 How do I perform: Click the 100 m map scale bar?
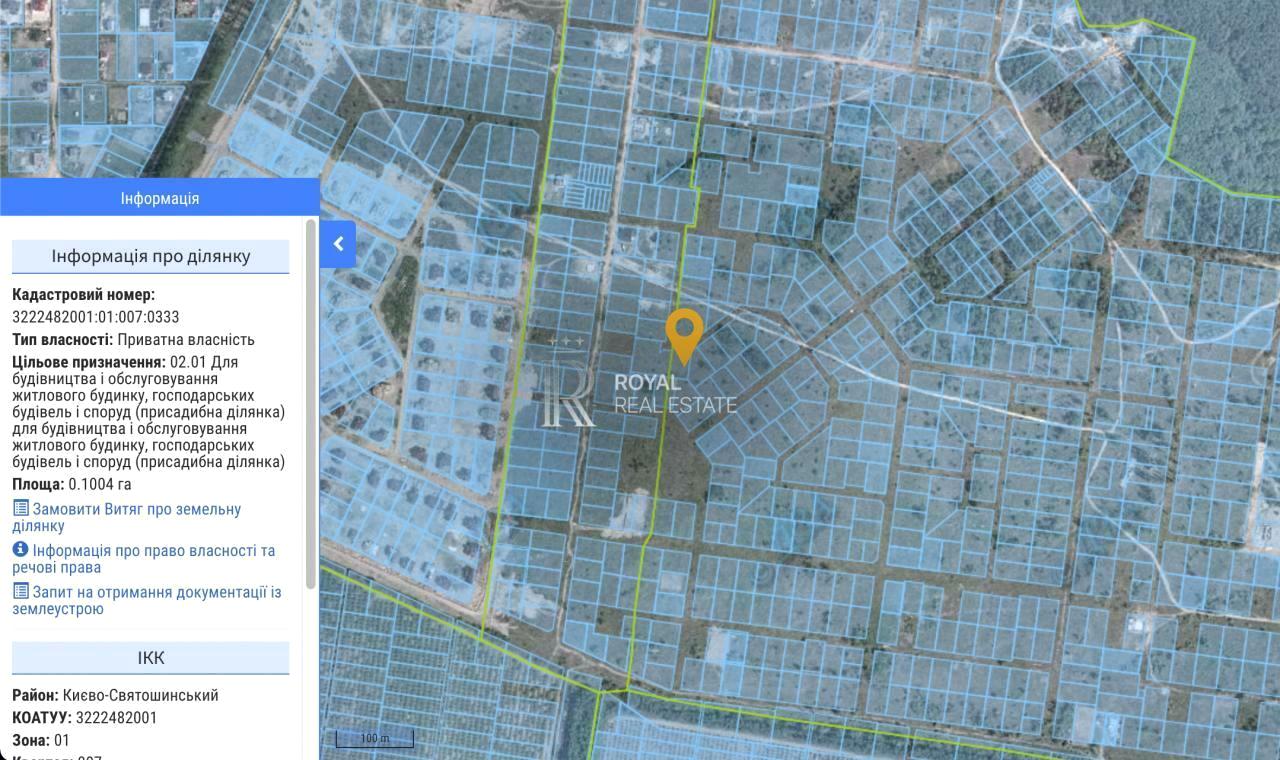(374, 739)
